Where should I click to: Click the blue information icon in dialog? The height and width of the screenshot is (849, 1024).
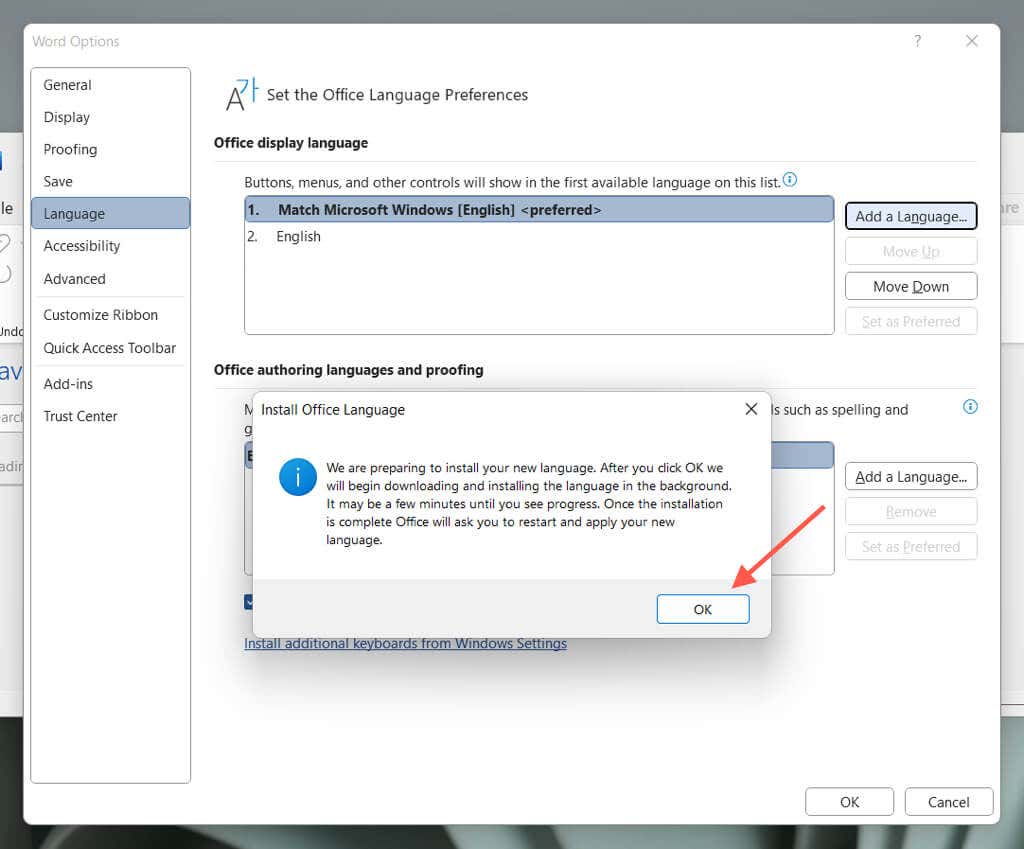298,478
